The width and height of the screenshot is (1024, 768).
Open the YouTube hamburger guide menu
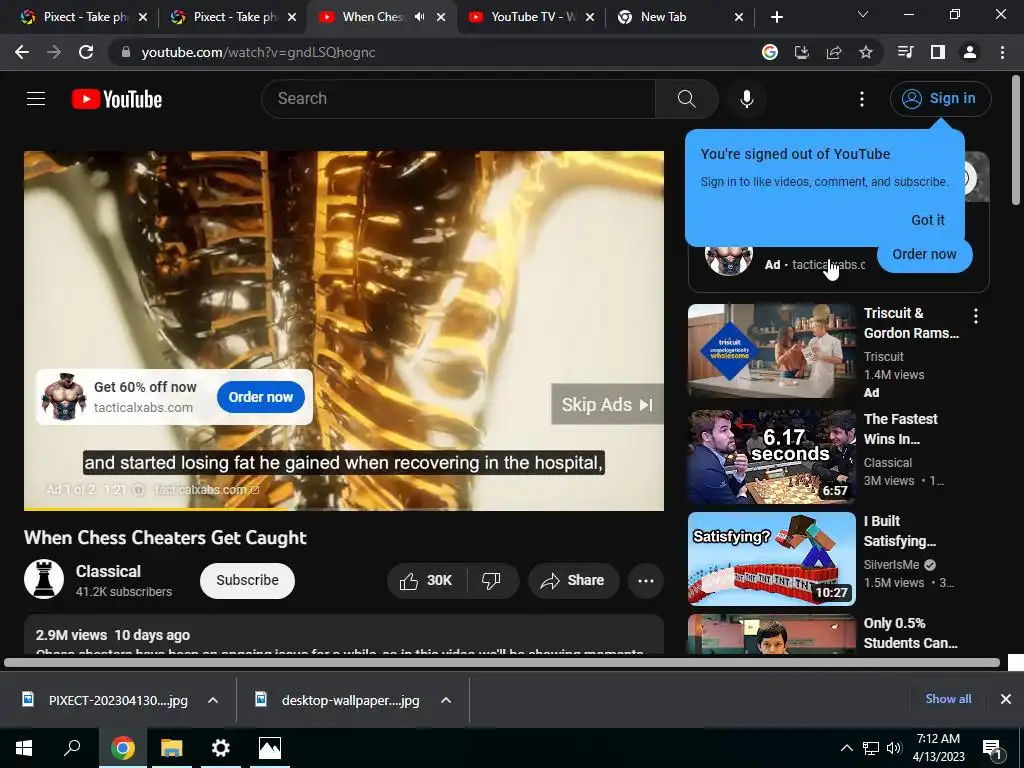pos(36,99)
